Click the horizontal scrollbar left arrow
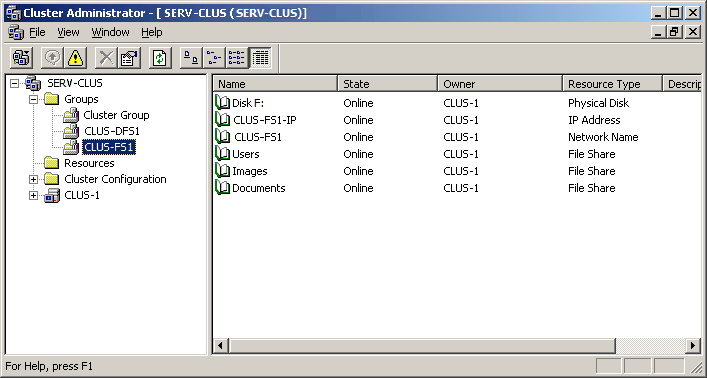The height and width of the screenshot is (378, 707). click(220, 346)
